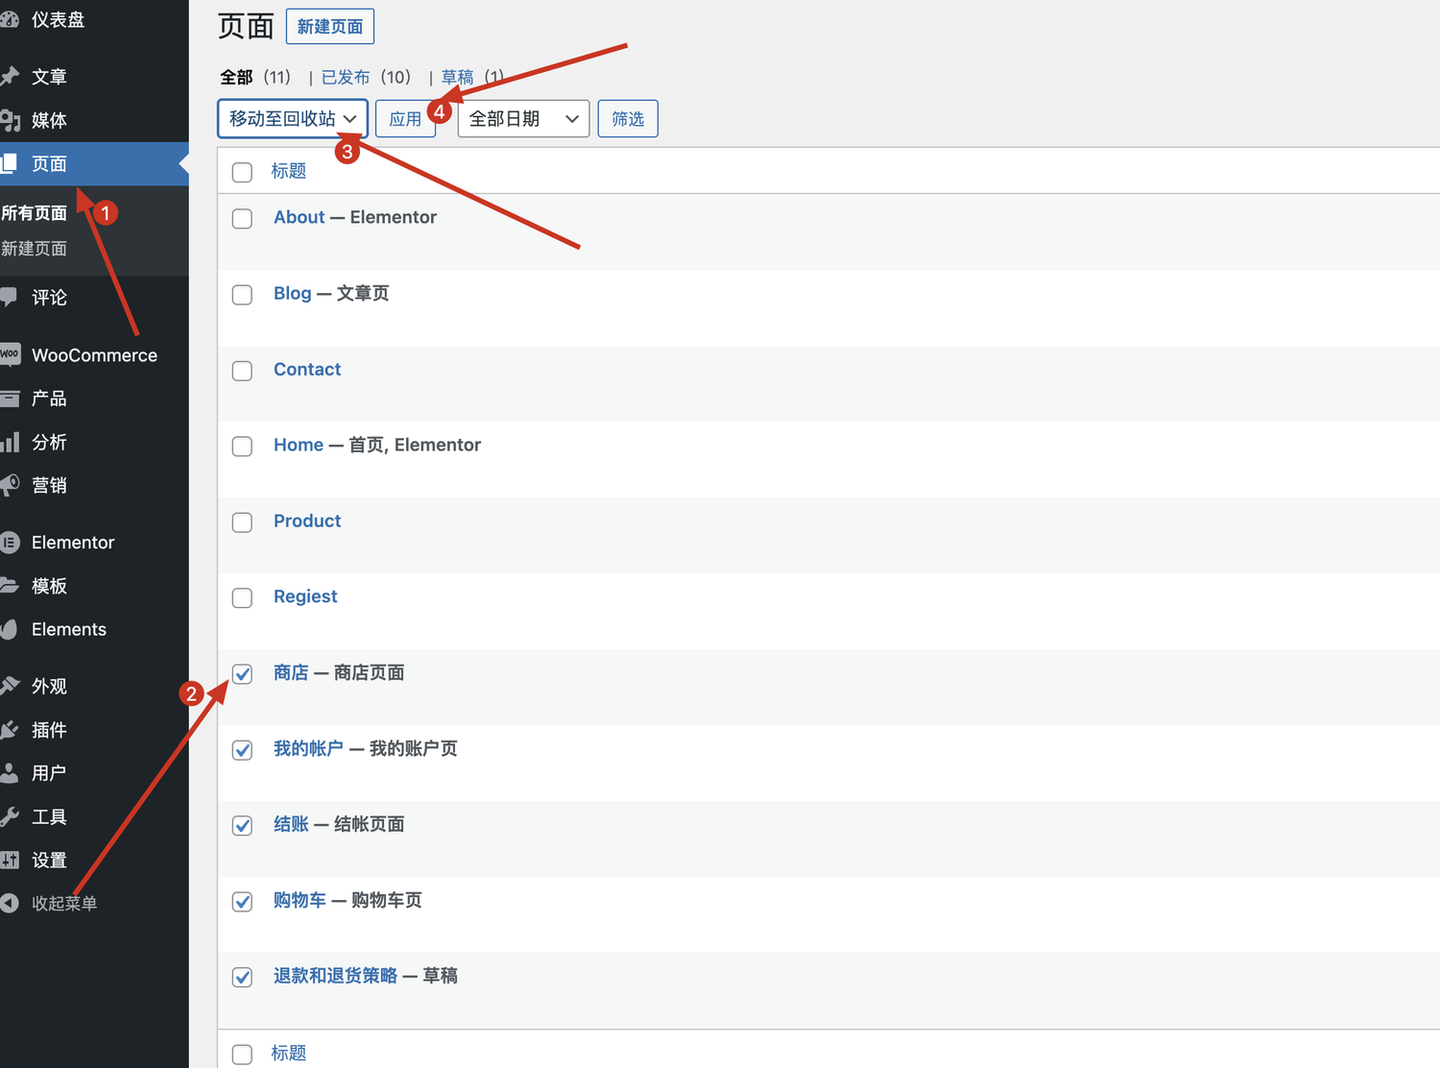Sort by top 标题 column header
The height and width of the screenshot is (1068, 1440).
click(x=289, y=171)
